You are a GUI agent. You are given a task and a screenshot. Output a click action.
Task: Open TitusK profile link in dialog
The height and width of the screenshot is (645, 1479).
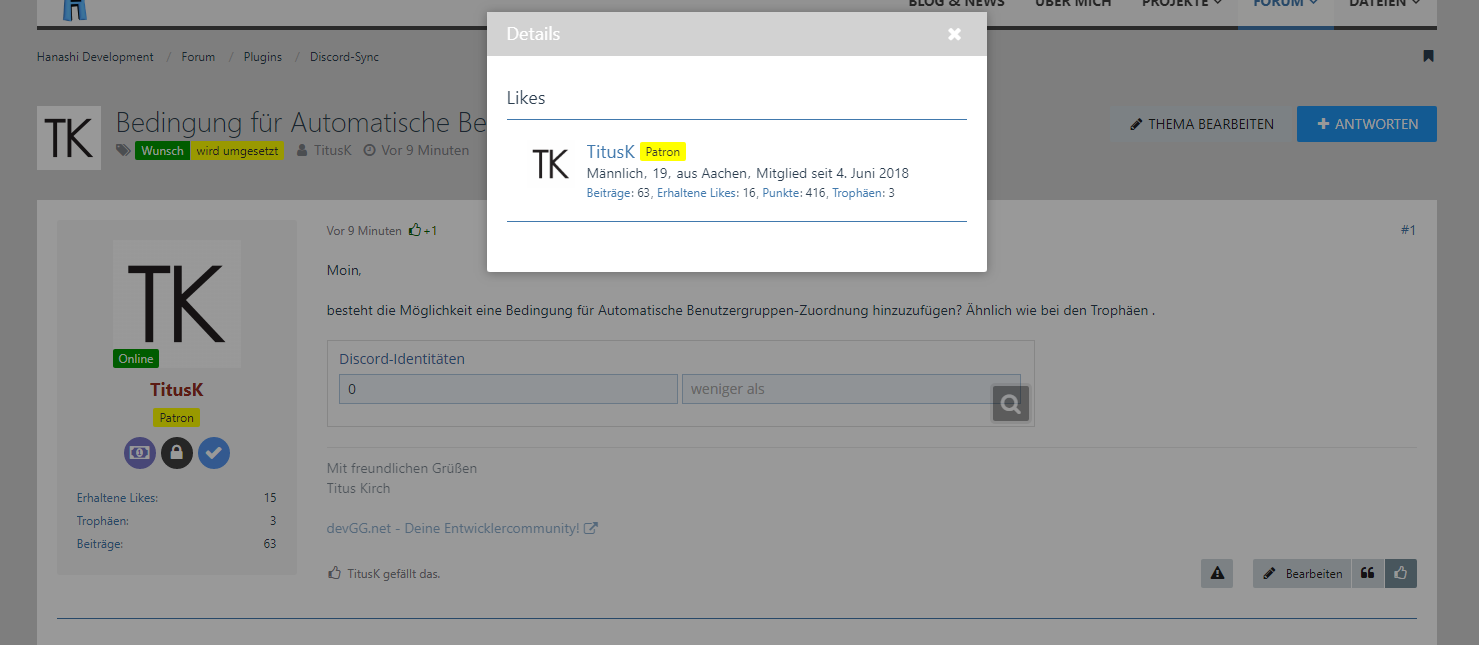[610, 152]
